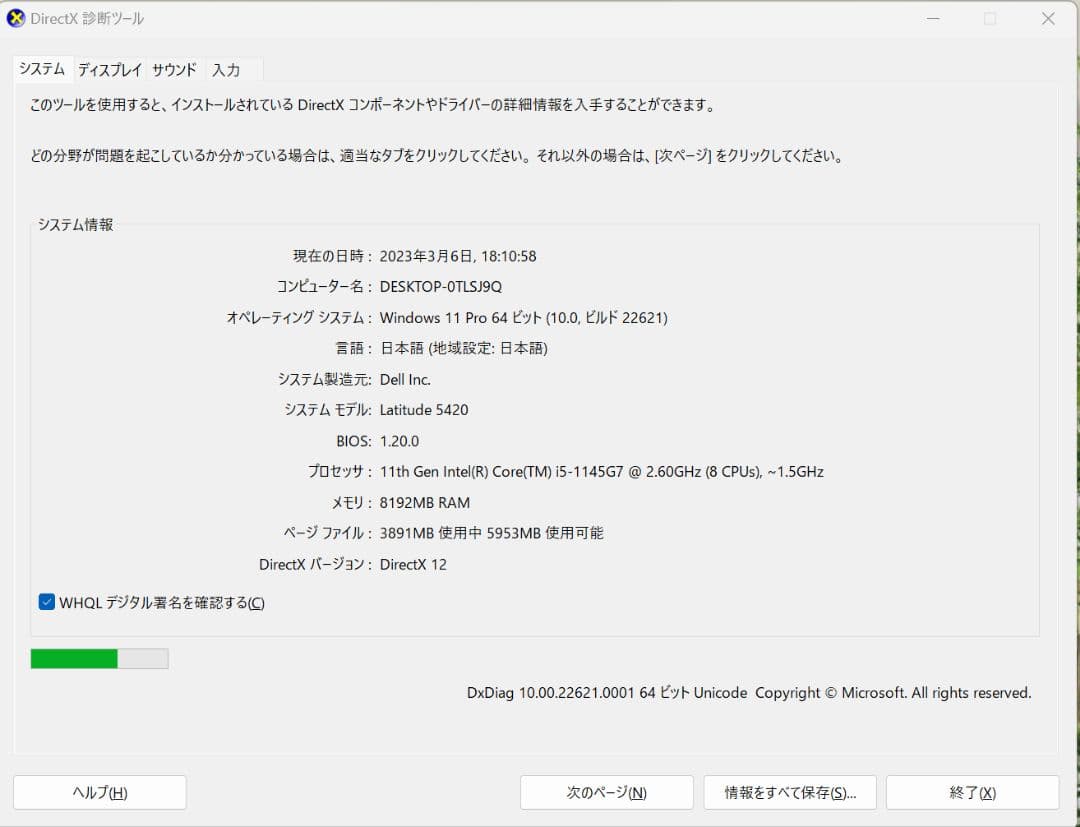
Task: Switch to the ディスプレイ tab
Action: 109,69
